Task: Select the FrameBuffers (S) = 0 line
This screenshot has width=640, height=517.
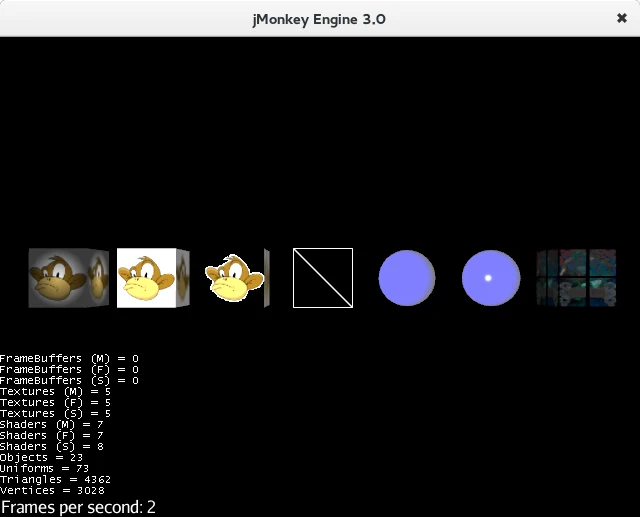Action: tap(69, 381)
